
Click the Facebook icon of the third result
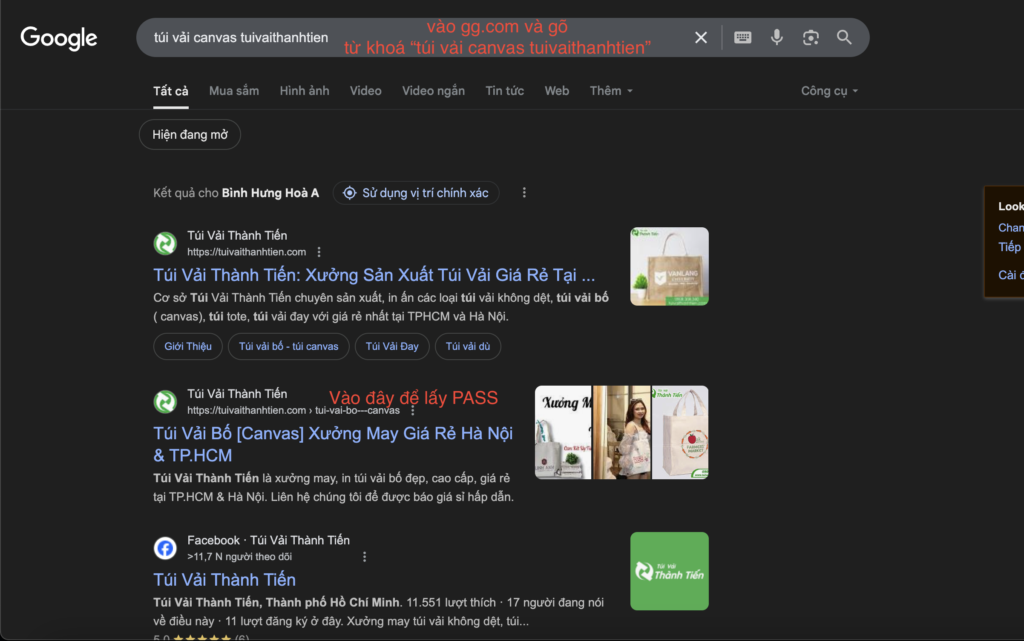(165, 548)
